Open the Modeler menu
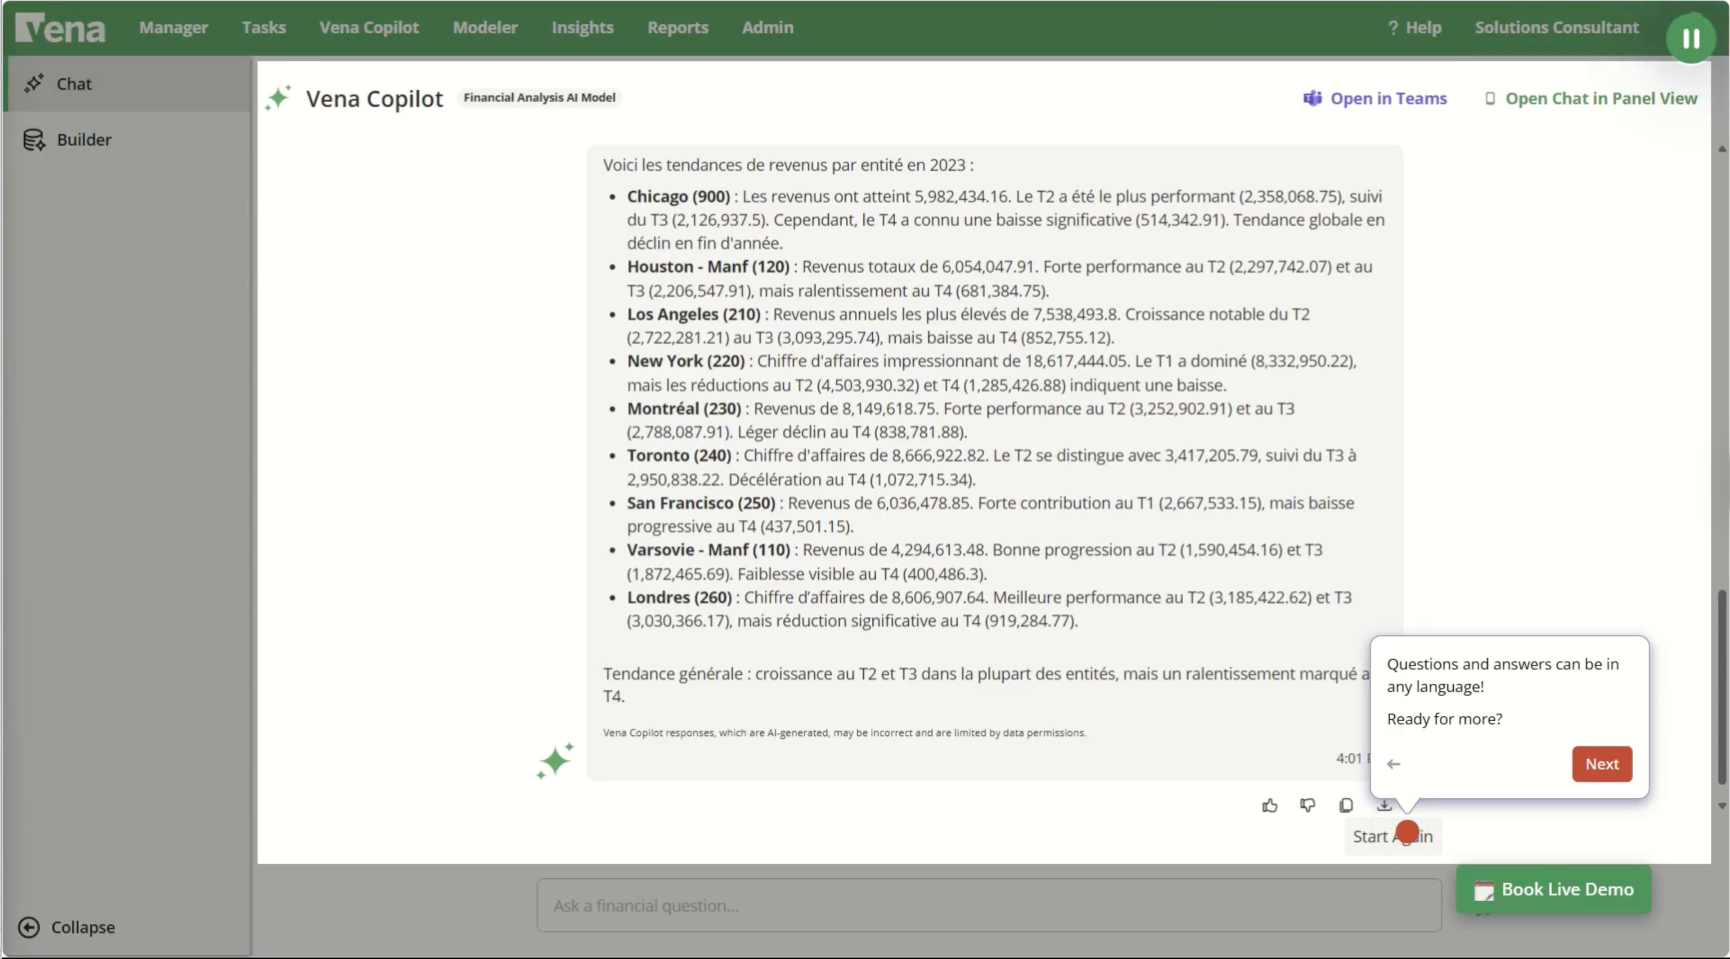 click(x=485, y=27)
